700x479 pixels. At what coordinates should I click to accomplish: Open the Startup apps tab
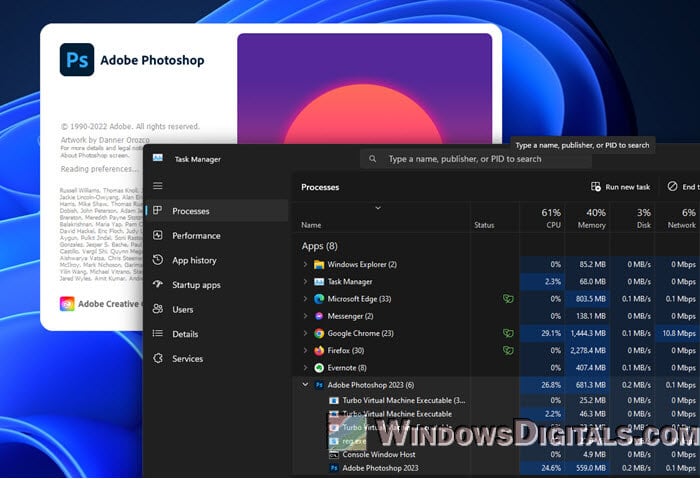pos(217,284)
